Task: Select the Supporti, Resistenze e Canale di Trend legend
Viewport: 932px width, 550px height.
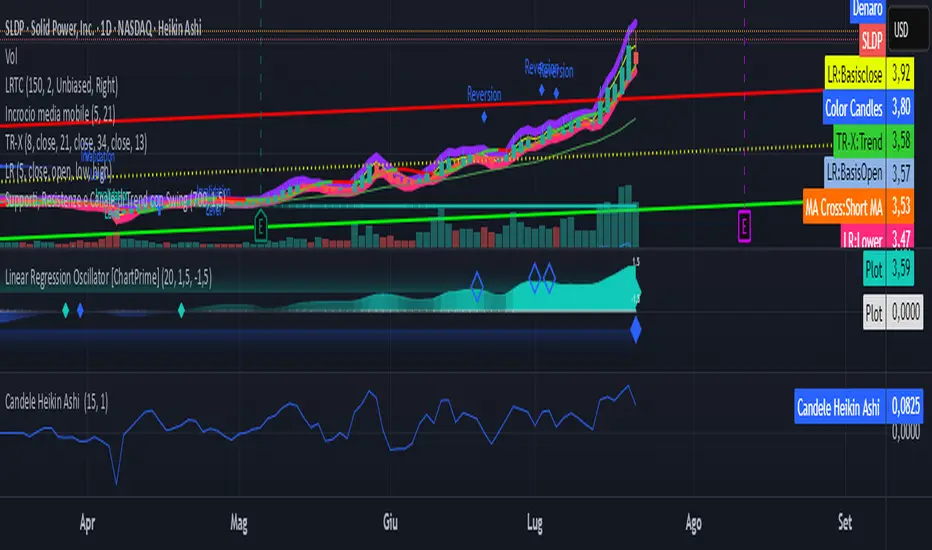Action: (x=115, y=200)
